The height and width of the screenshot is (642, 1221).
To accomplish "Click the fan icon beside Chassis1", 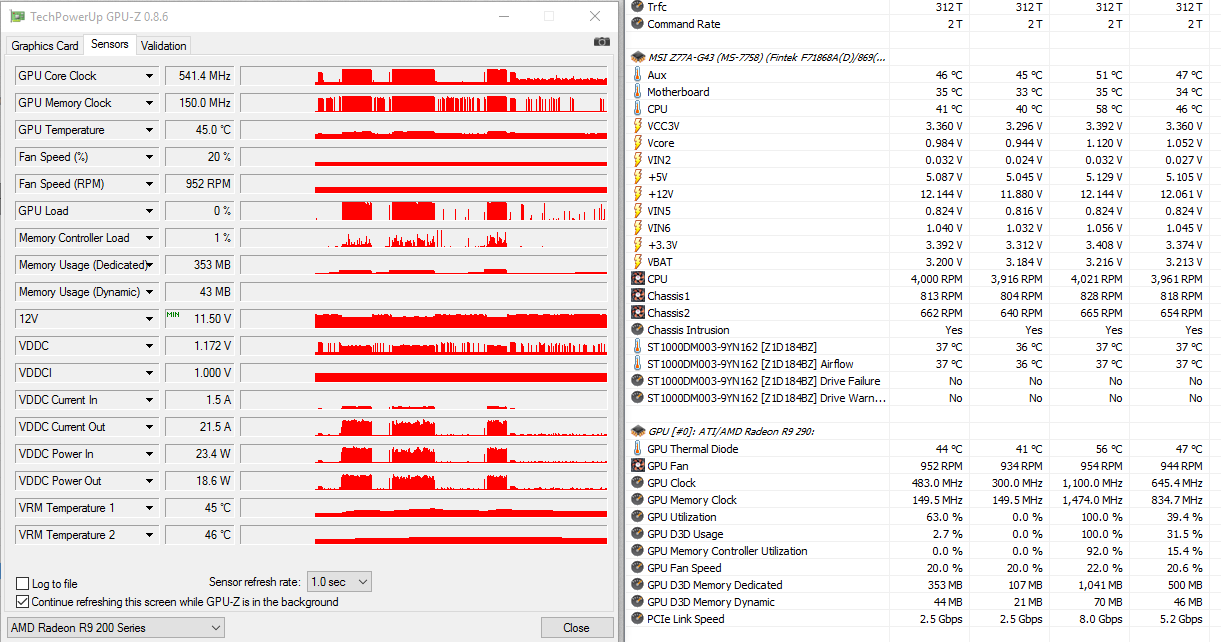I will tap(638, 296).
